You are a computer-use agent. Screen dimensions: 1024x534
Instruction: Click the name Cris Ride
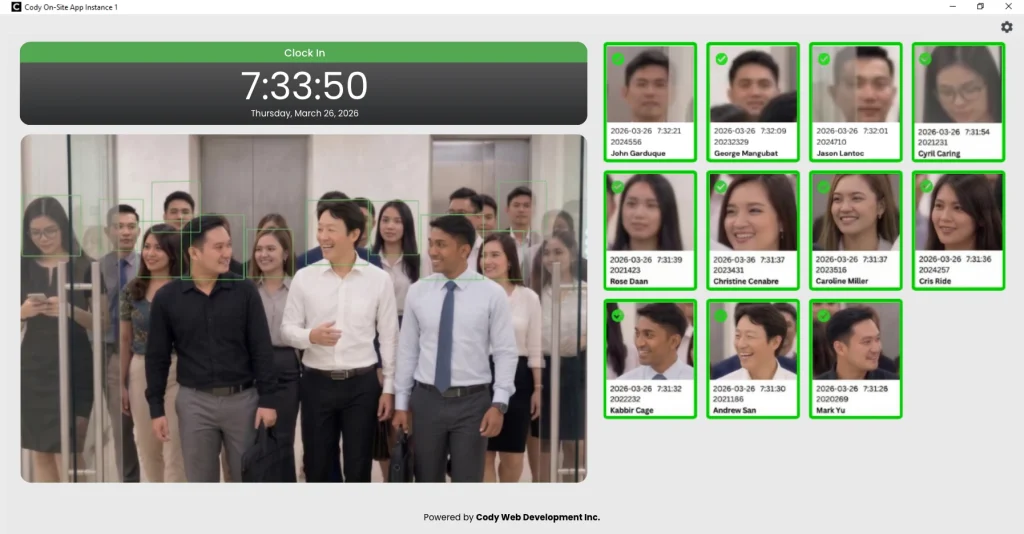coord(935,281)
